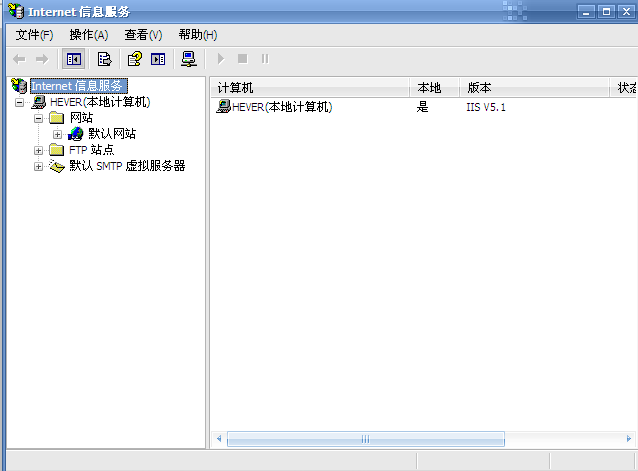Expand the 默认 SMTP 虚拟服务器 node
The width and height of the screenshot is (638, 471).
click(38, 166)
